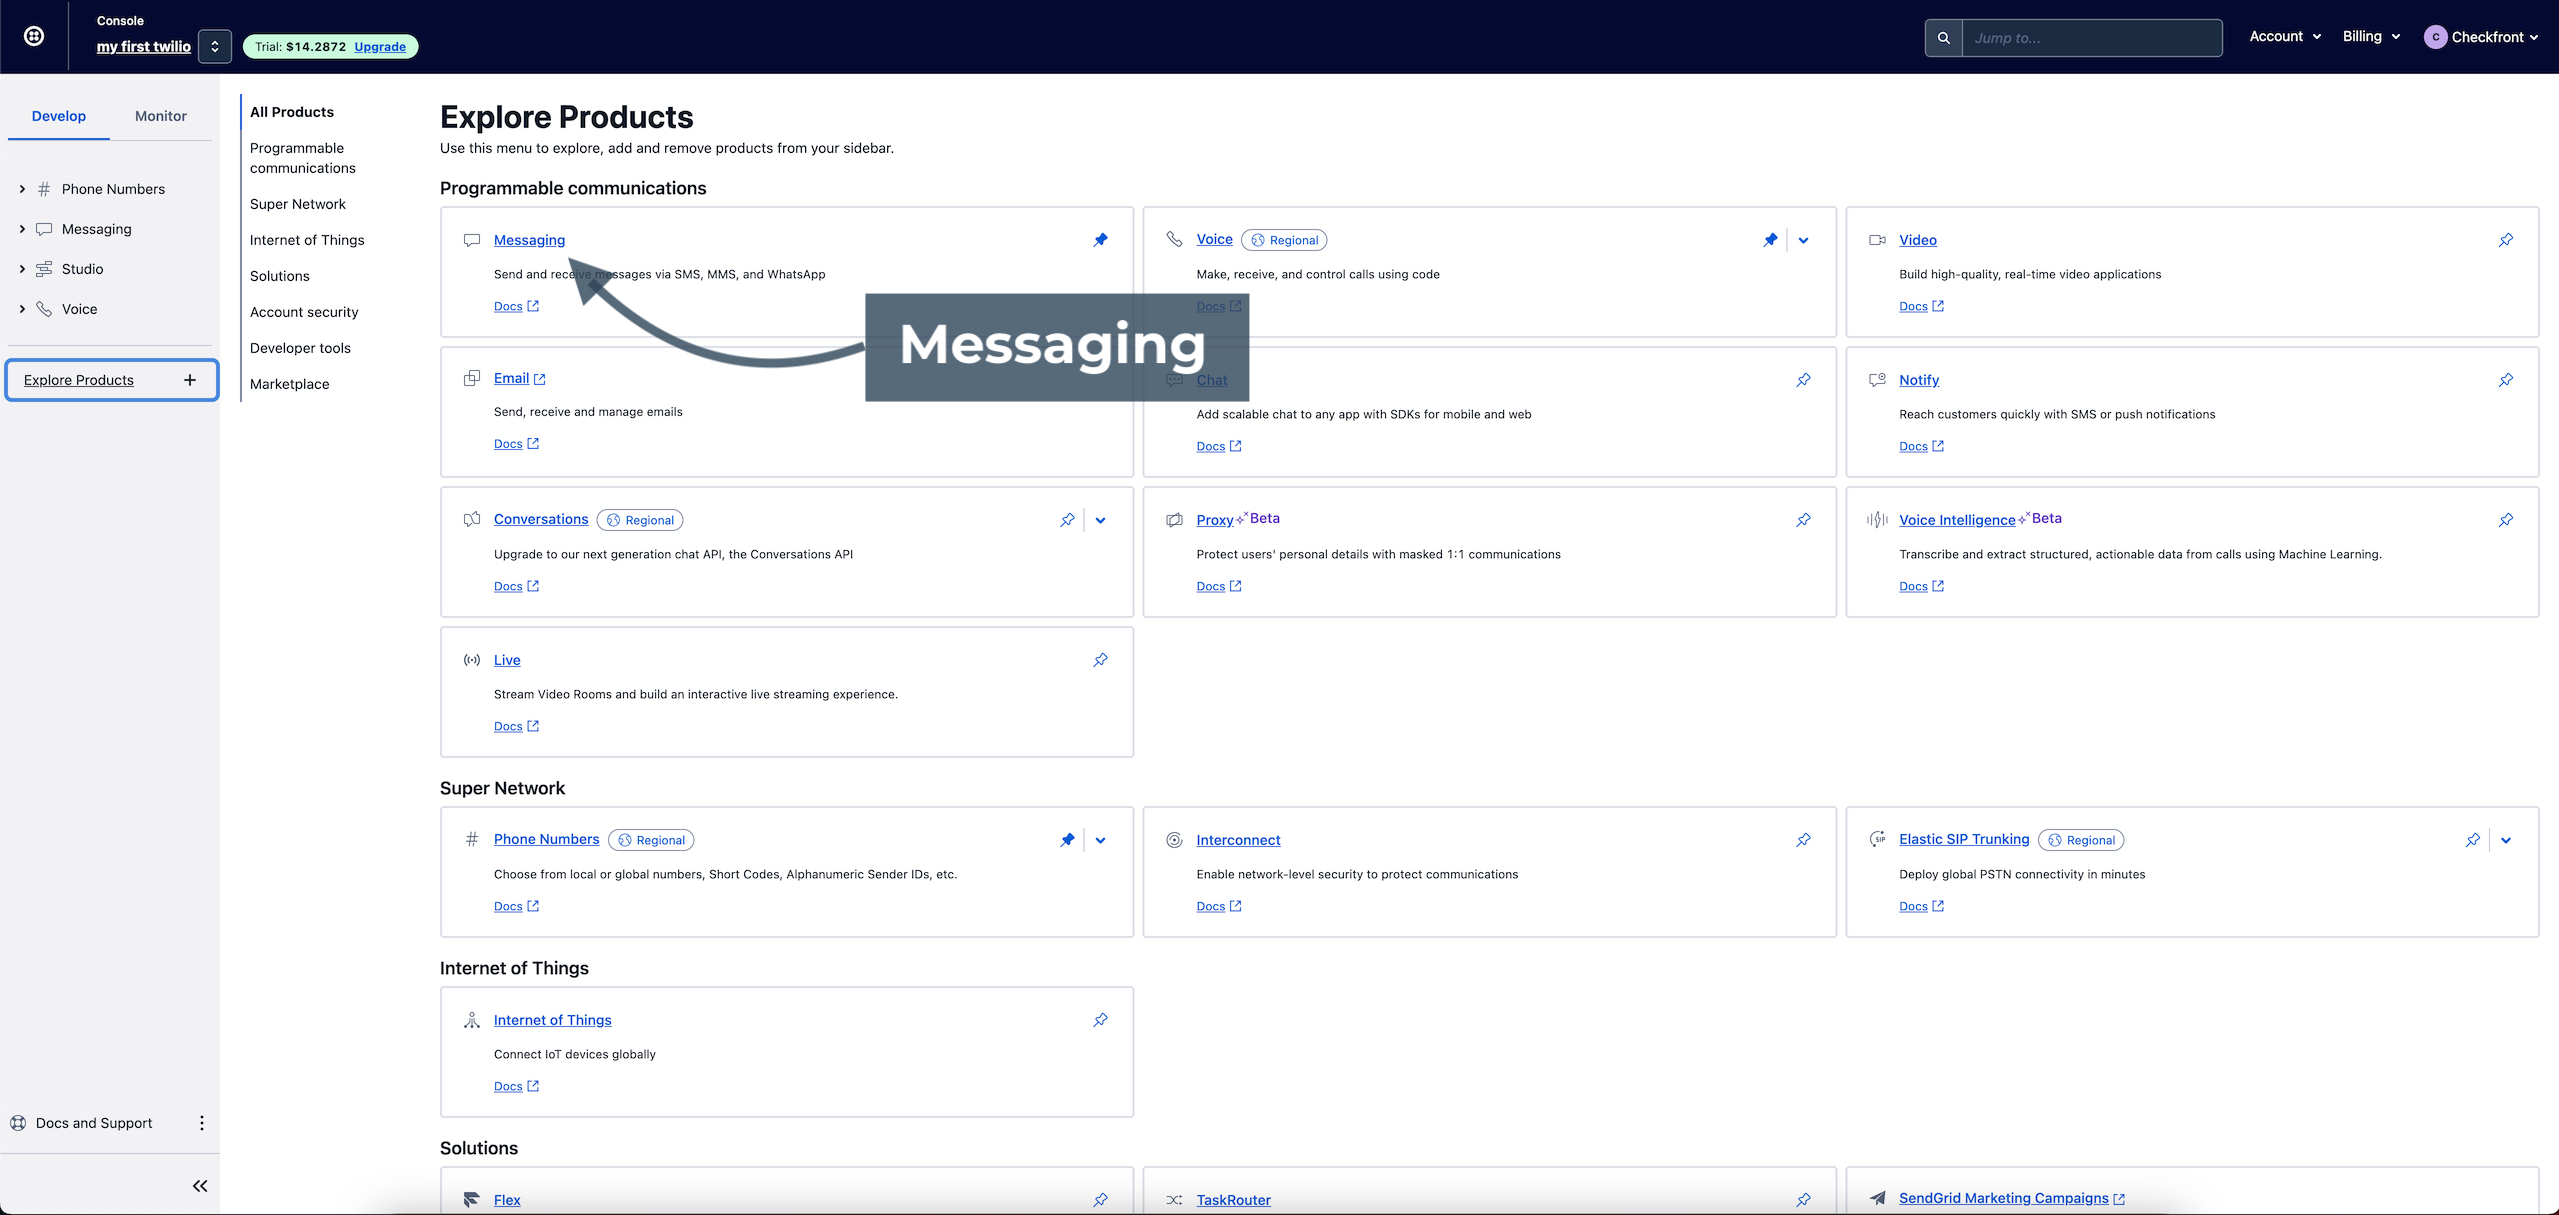The image size is (2559, 1215).
Task: Open Docs link under Live
Action: pyautogui.click(x=516, y=726)
